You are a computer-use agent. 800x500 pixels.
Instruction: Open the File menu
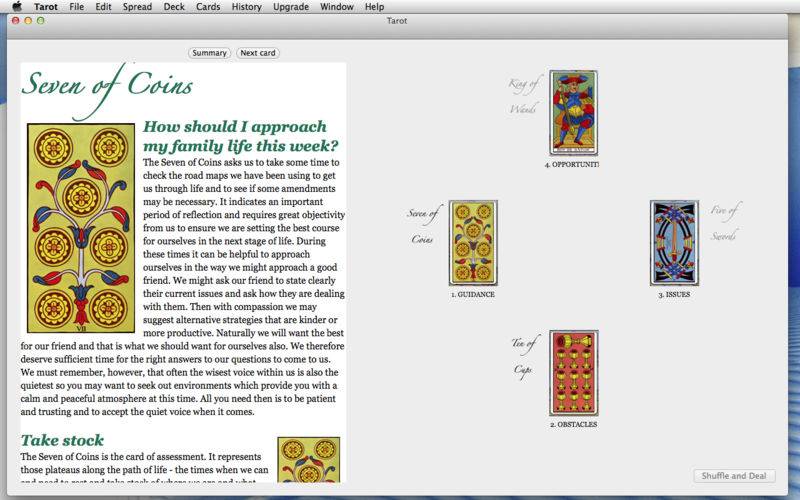pos(77,7)
